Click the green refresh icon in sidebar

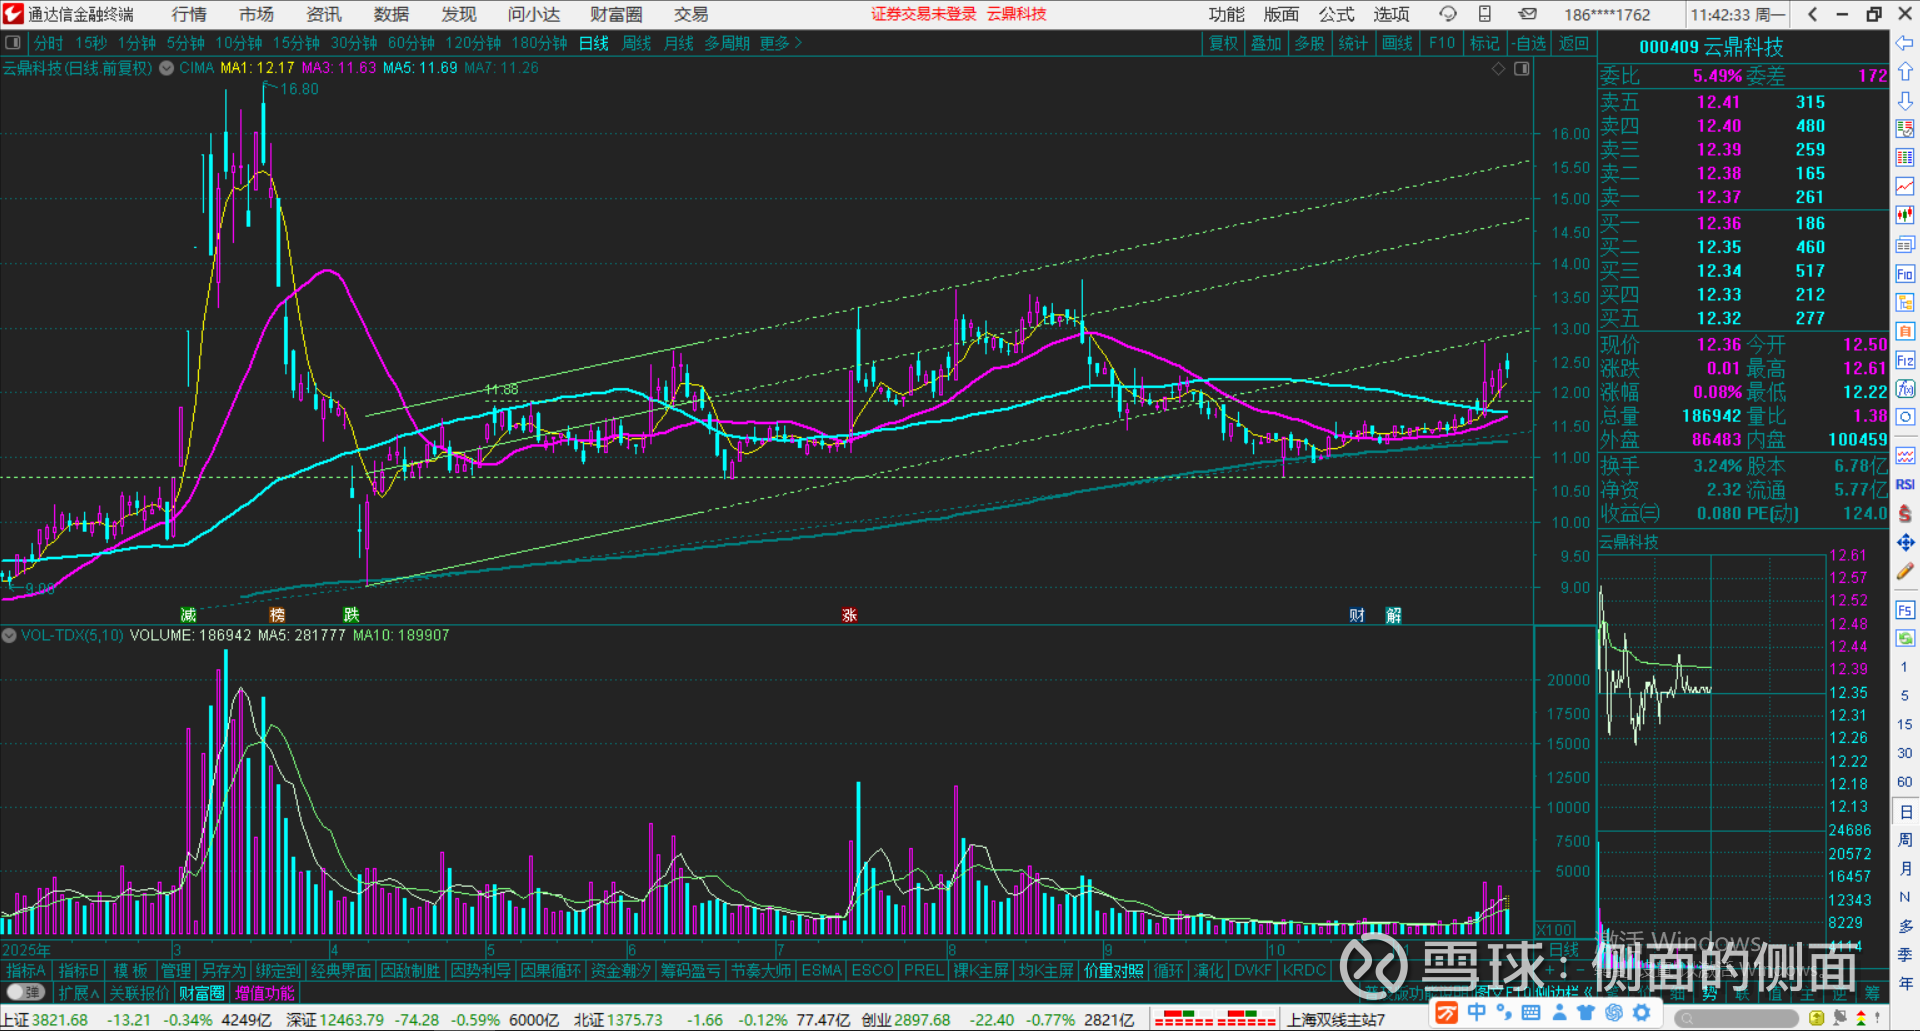pyautogui.click(x=1905, y=638)
